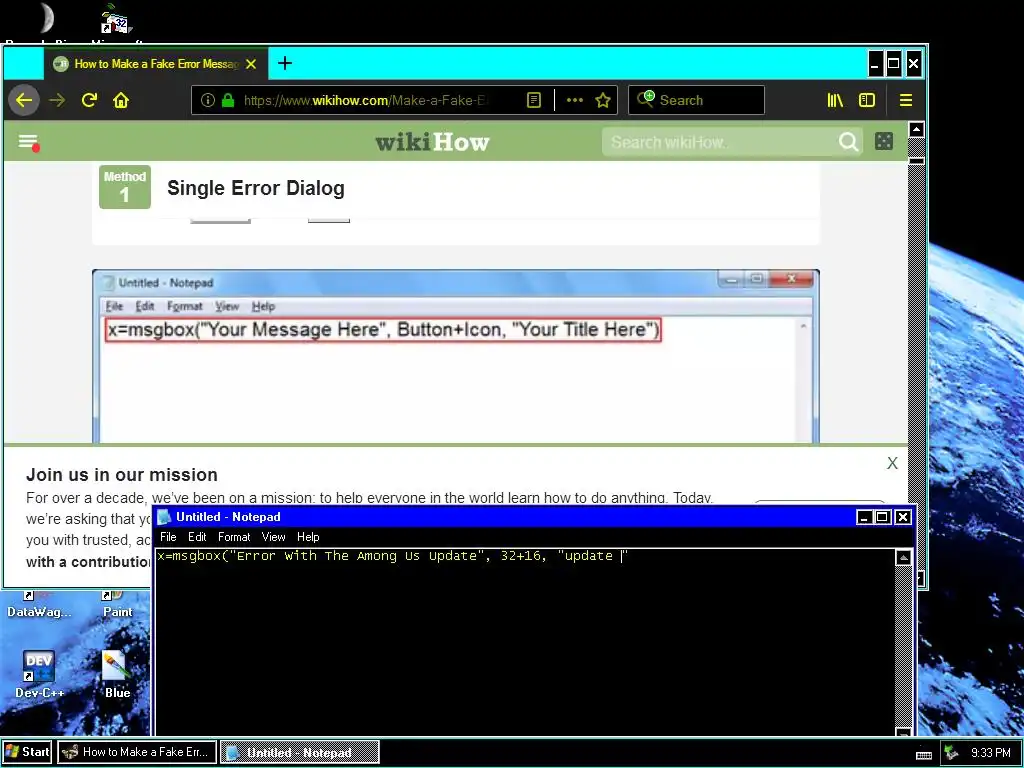Minimize the browser window
Image resolution: width=1024 pixels, height=768 pixels.
pyautogui.click(x=875, y=64)
